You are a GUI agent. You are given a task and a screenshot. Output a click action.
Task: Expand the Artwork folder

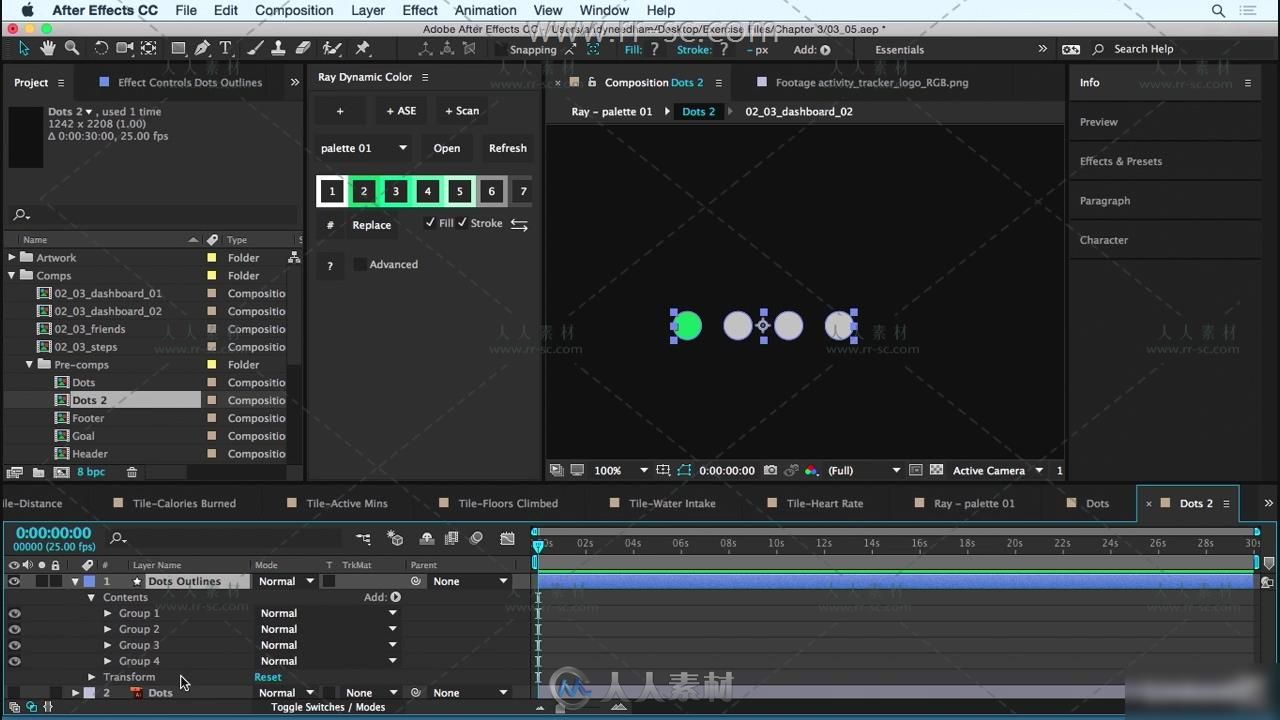(12, 258)
